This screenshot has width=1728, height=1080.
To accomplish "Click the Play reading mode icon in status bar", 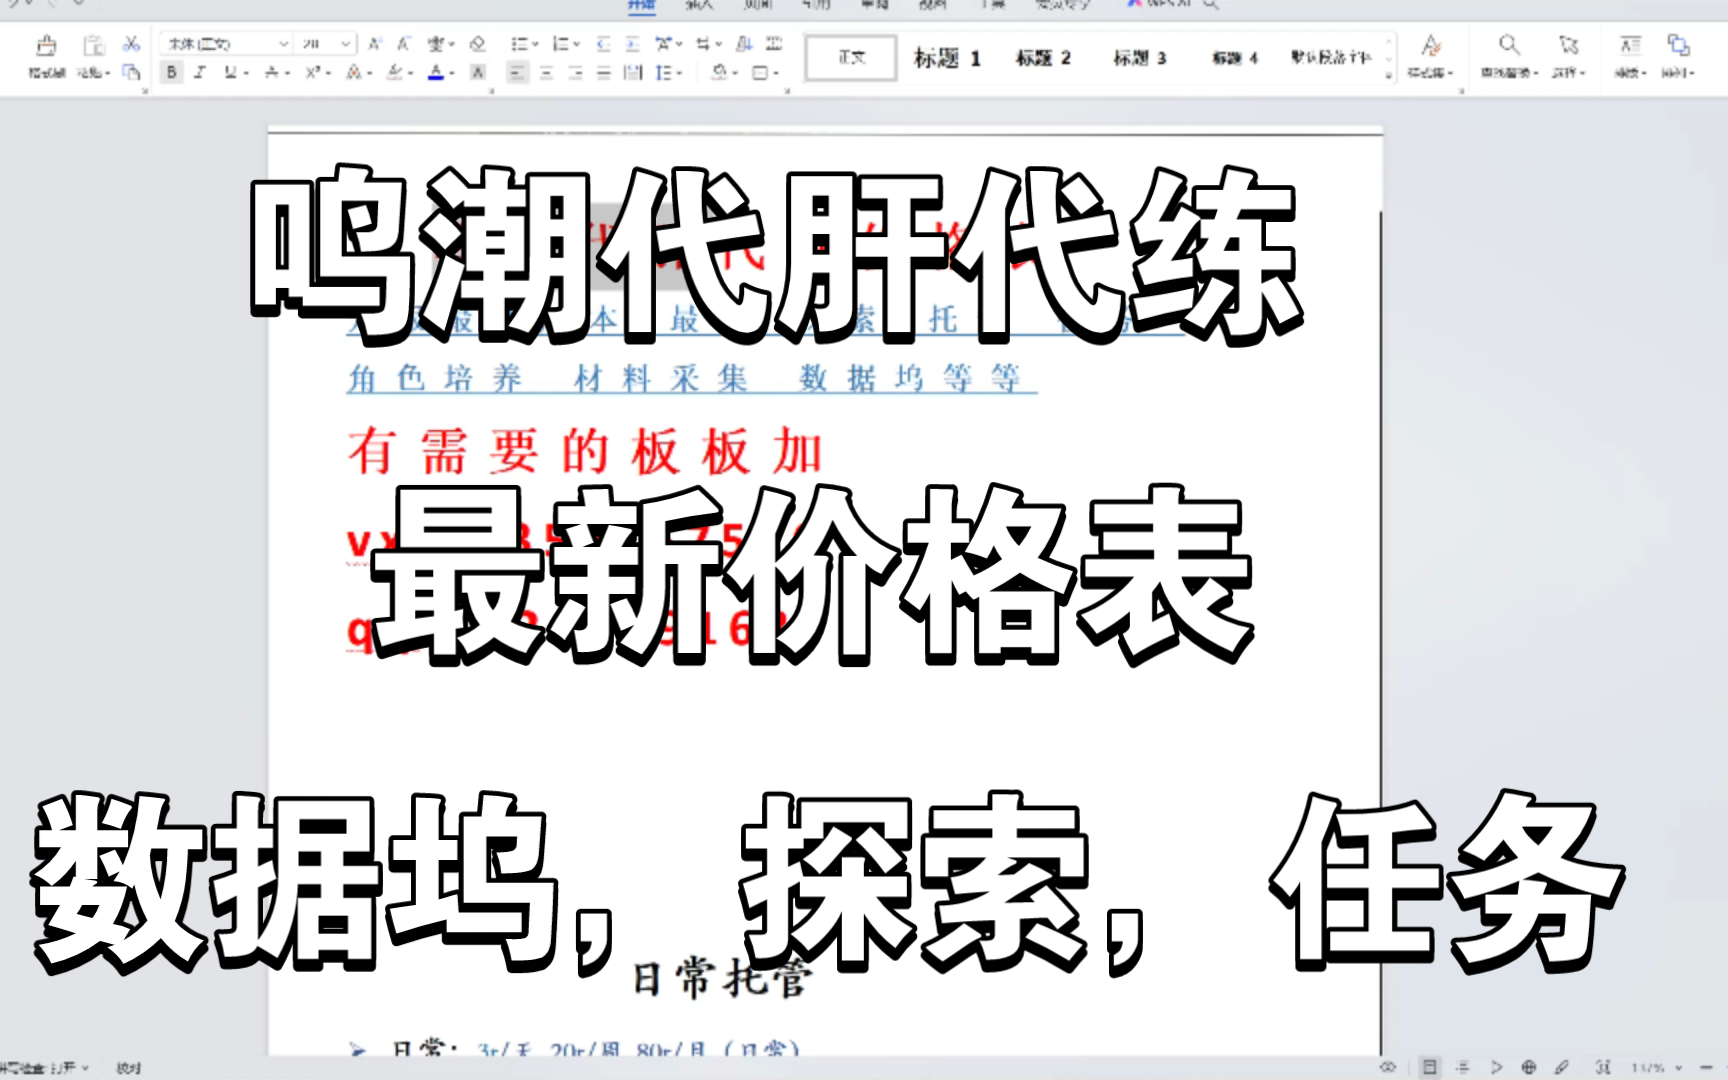I will click(x=1496, y=1067).
